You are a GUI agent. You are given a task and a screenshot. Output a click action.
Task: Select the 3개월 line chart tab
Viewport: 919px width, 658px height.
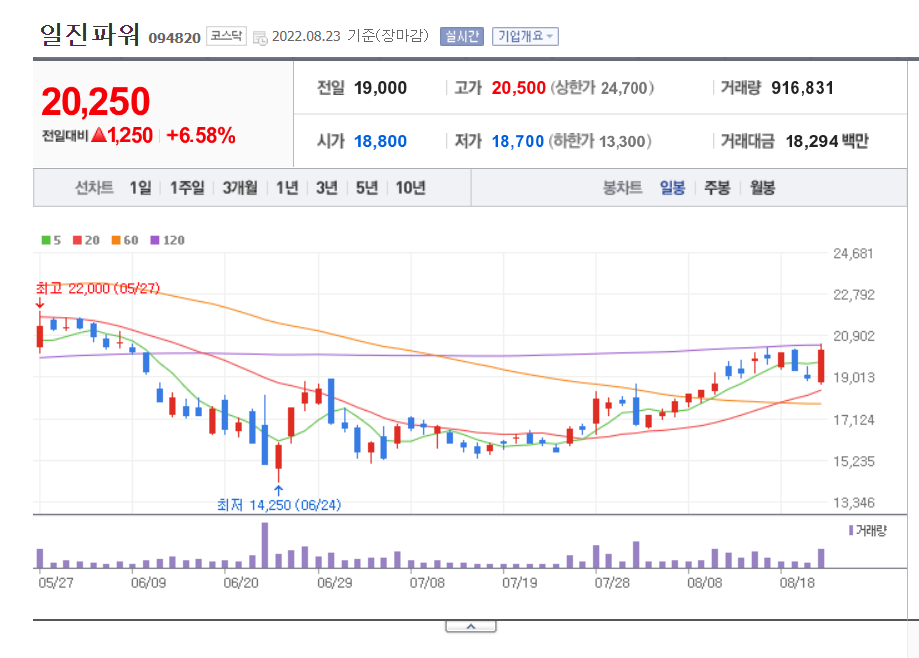point(240,188)
